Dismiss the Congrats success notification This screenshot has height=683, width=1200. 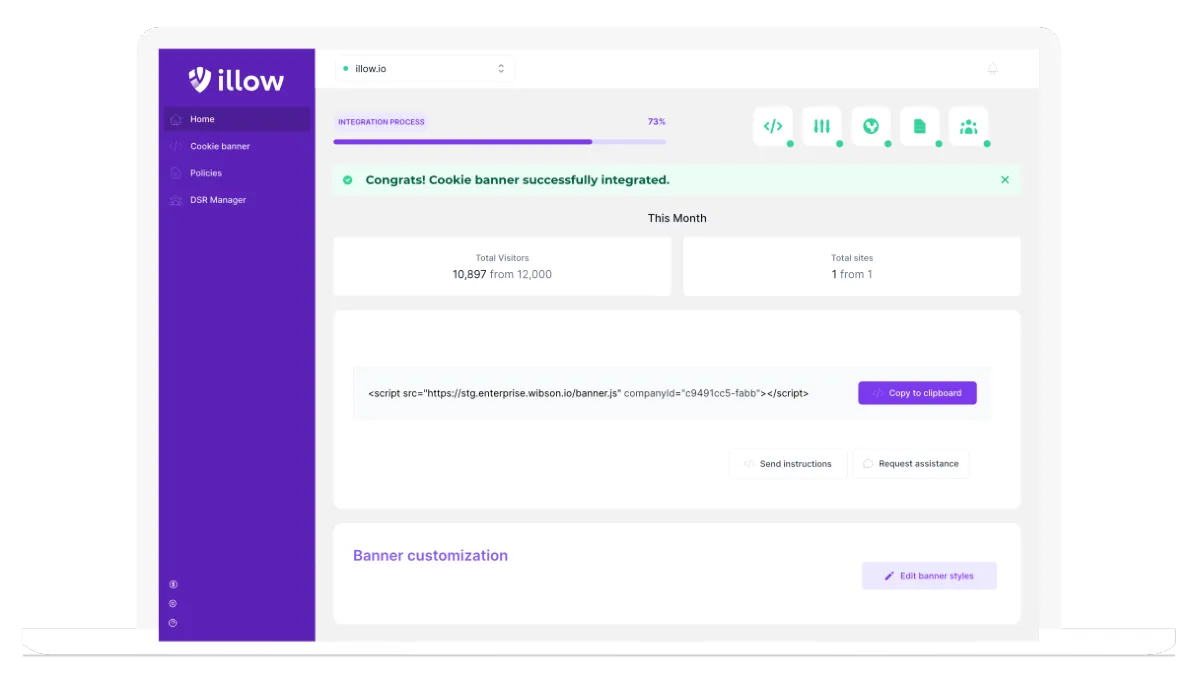[1005, 180]
